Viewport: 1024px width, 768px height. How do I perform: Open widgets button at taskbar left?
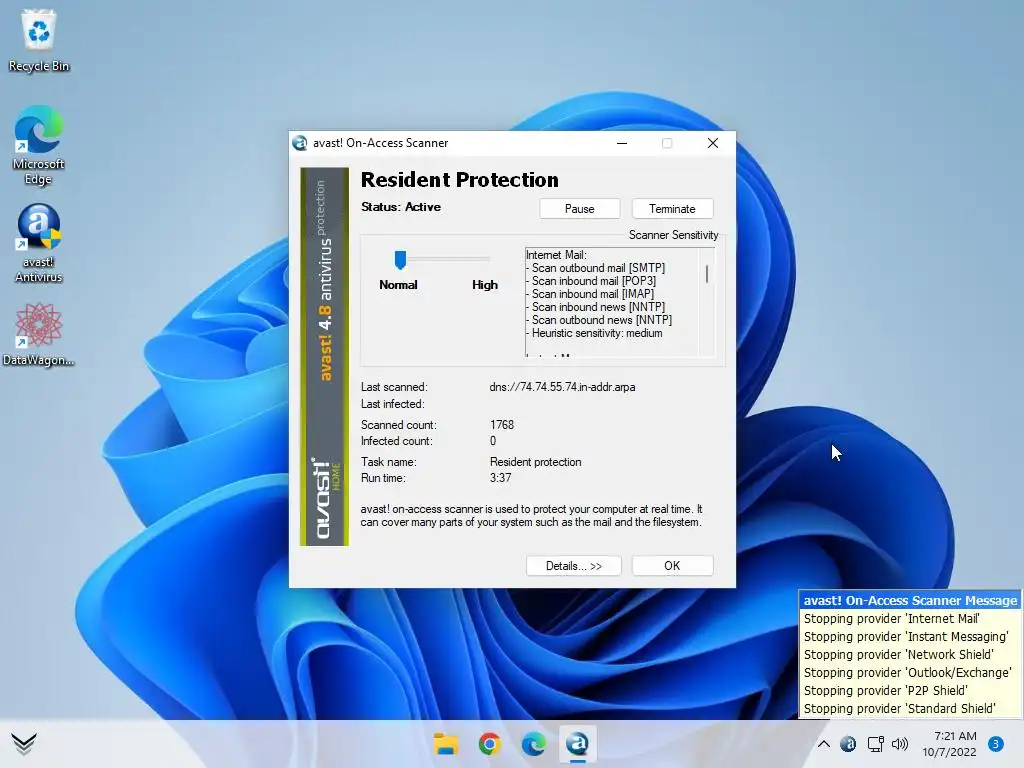(x=24, y=743)
